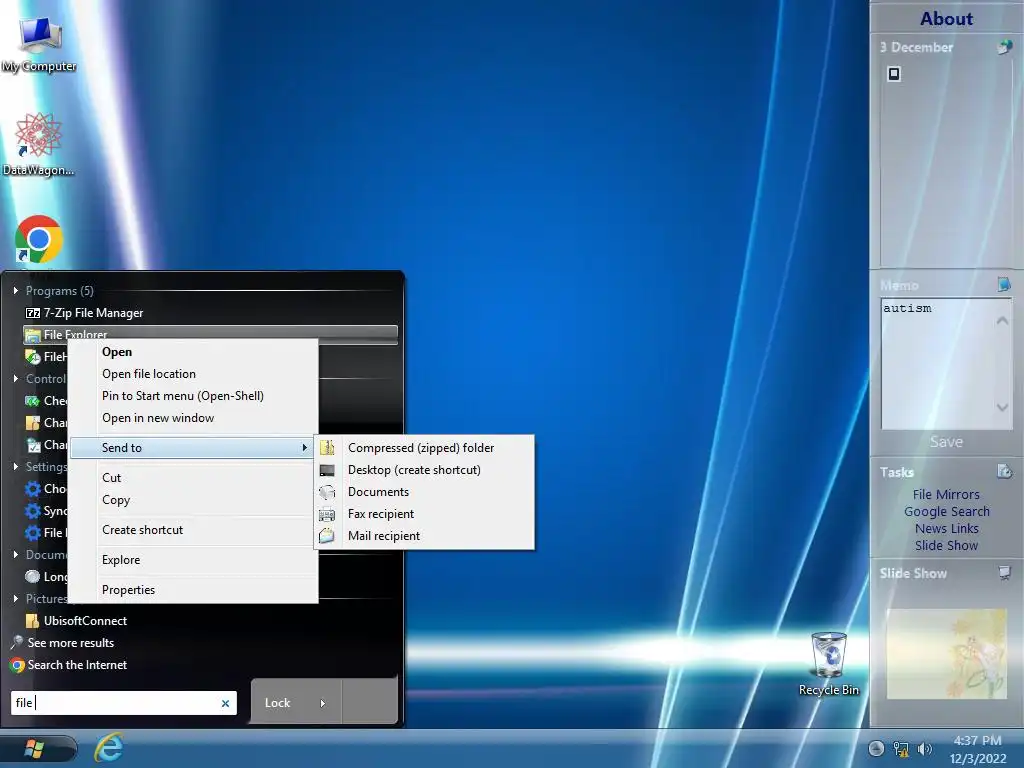Image resolution: width=1024 pixels, height=768 pixels.
Task: Choose Open in context menu
Action: 117,352
